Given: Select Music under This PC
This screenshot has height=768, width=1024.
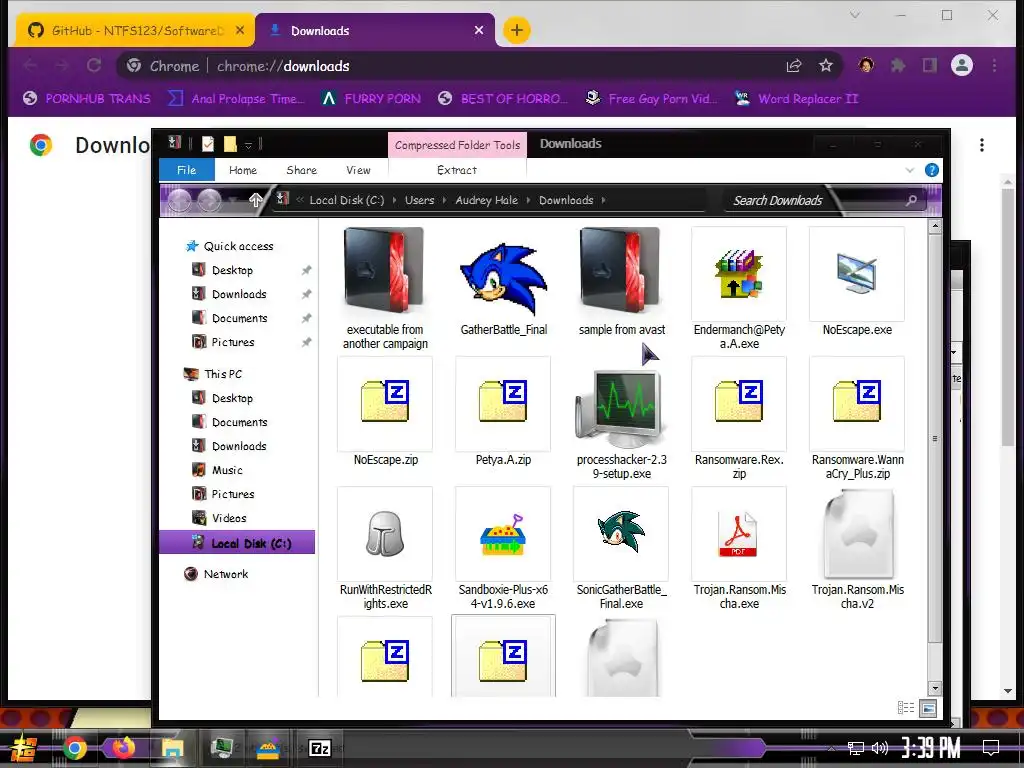Looking at the screenshot, I should (x=227, y=470).
